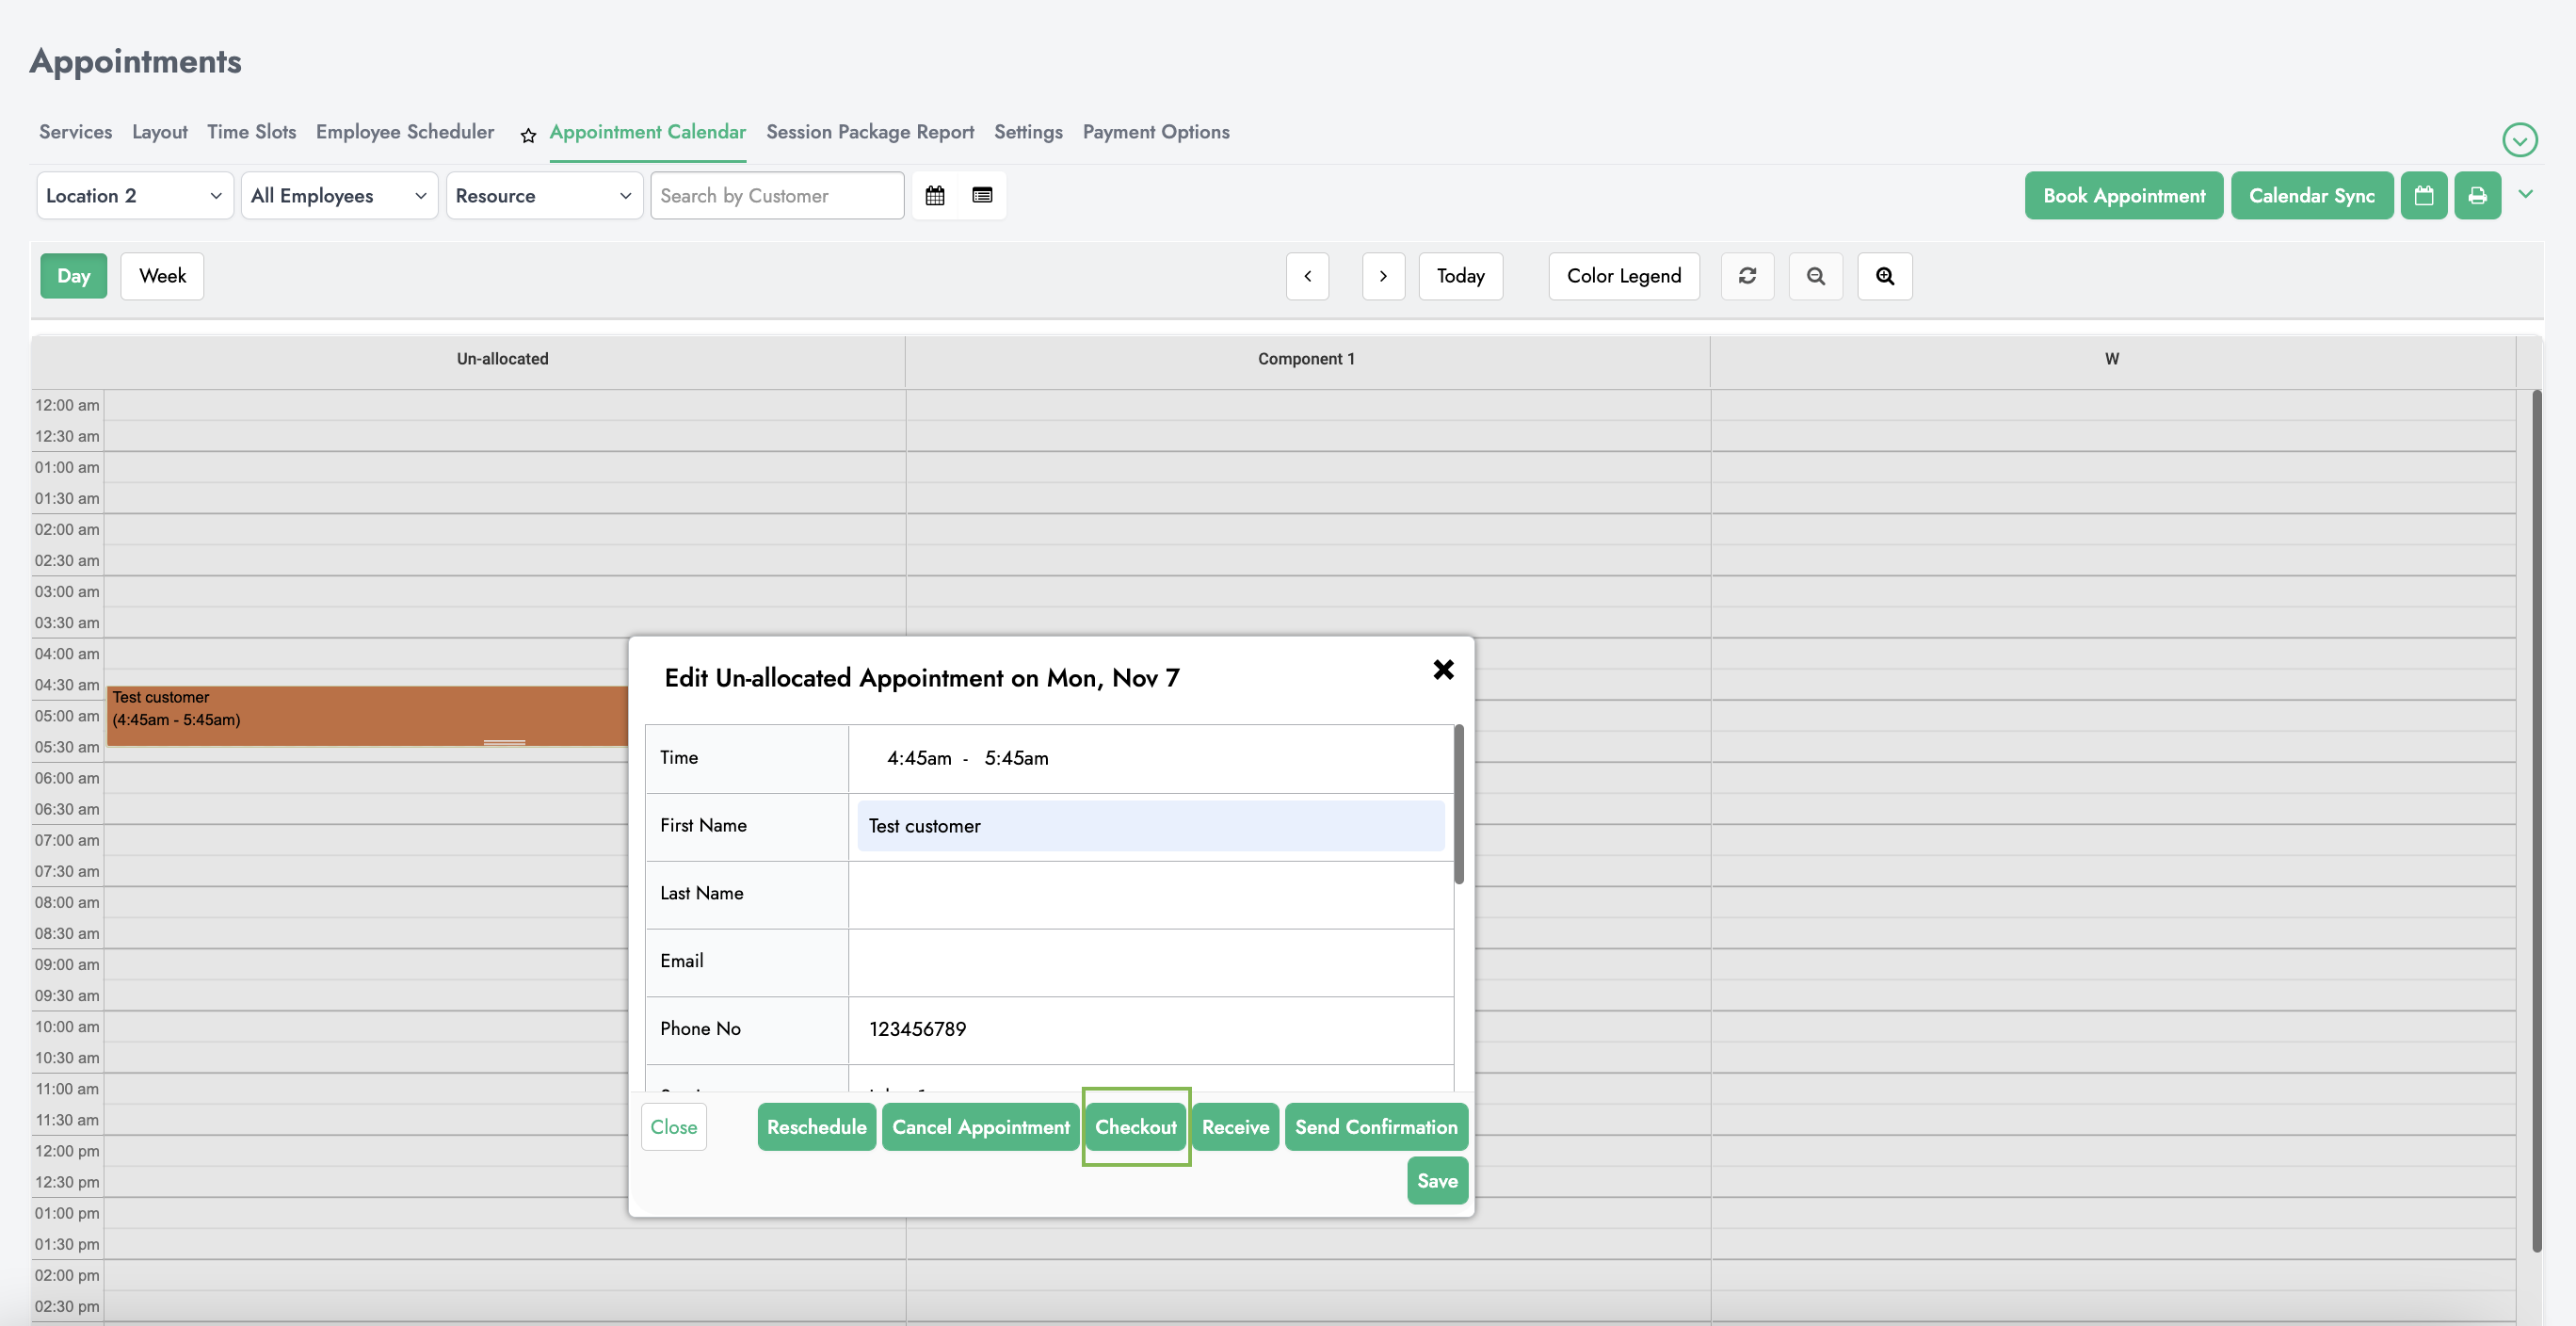Image resolution: width=2576 pixels, height=1326 pixels.
Task: Open the All Employees dropdown
Action: [338, 196]
